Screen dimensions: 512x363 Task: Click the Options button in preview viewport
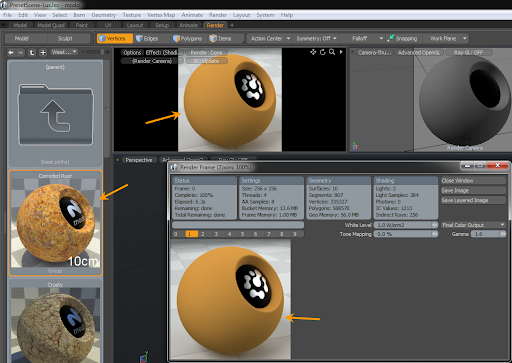tap(132, 52)
